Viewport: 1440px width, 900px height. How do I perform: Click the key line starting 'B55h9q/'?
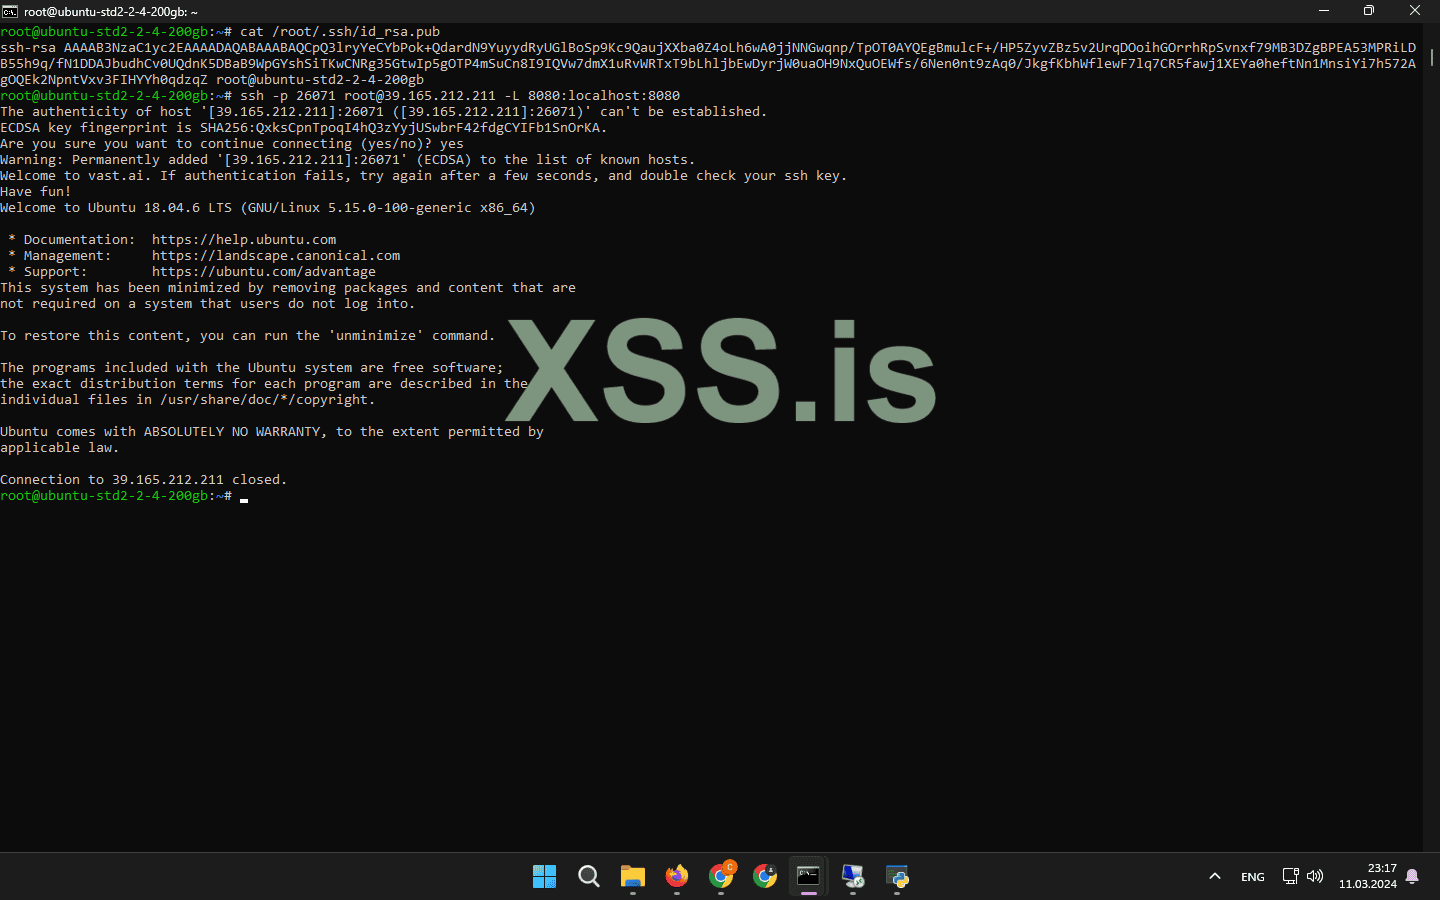point(708,63)
